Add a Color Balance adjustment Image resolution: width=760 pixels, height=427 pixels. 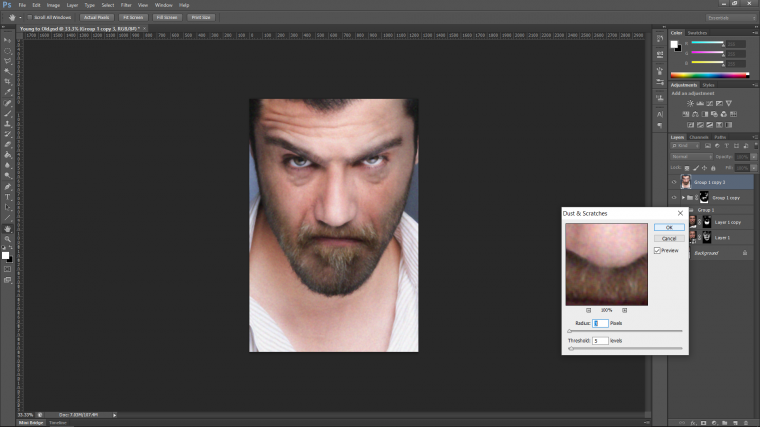point(695,114)
